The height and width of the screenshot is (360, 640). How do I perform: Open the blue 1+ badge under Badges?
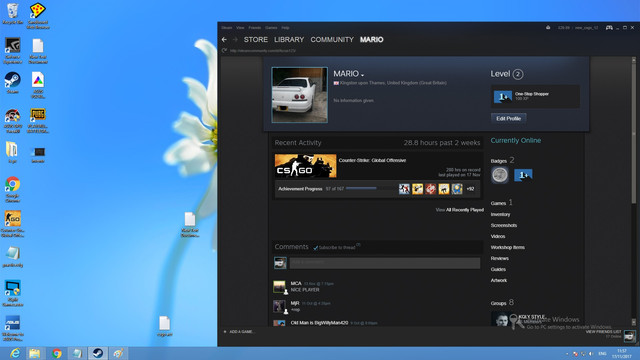click(x=523, y=175)
